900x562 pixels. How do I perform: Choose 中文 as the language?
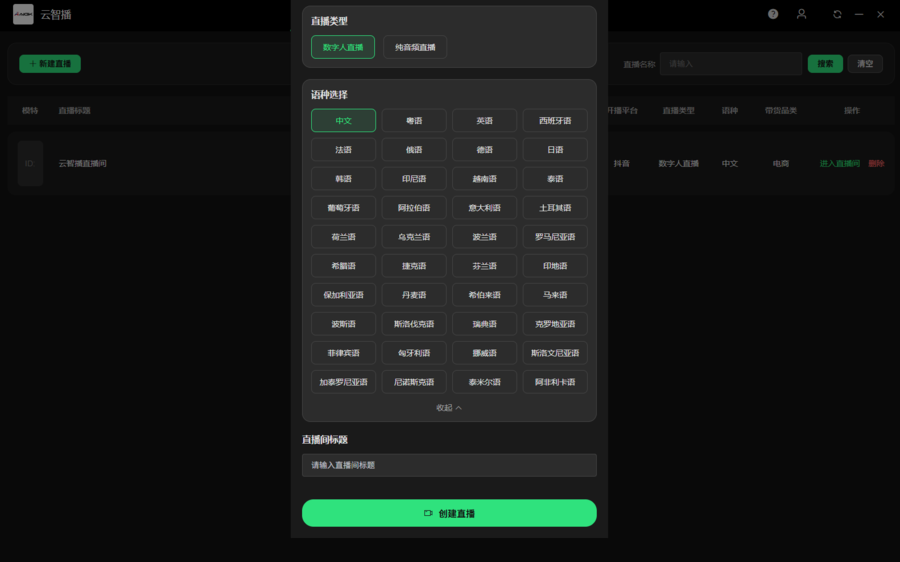pos(343,121)
